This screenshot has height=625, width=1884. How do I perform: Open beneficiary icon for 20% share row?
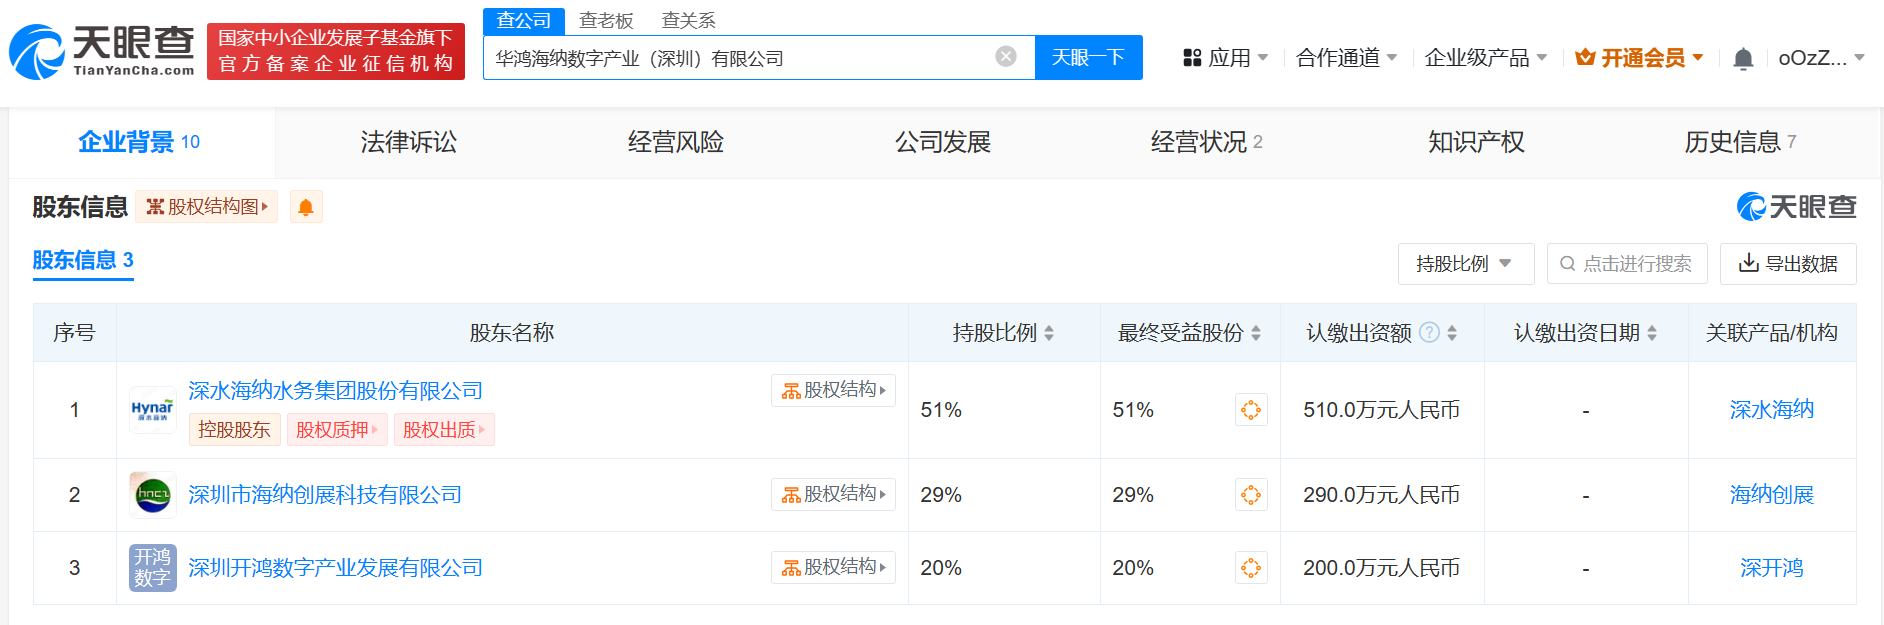coord(1250,568)
